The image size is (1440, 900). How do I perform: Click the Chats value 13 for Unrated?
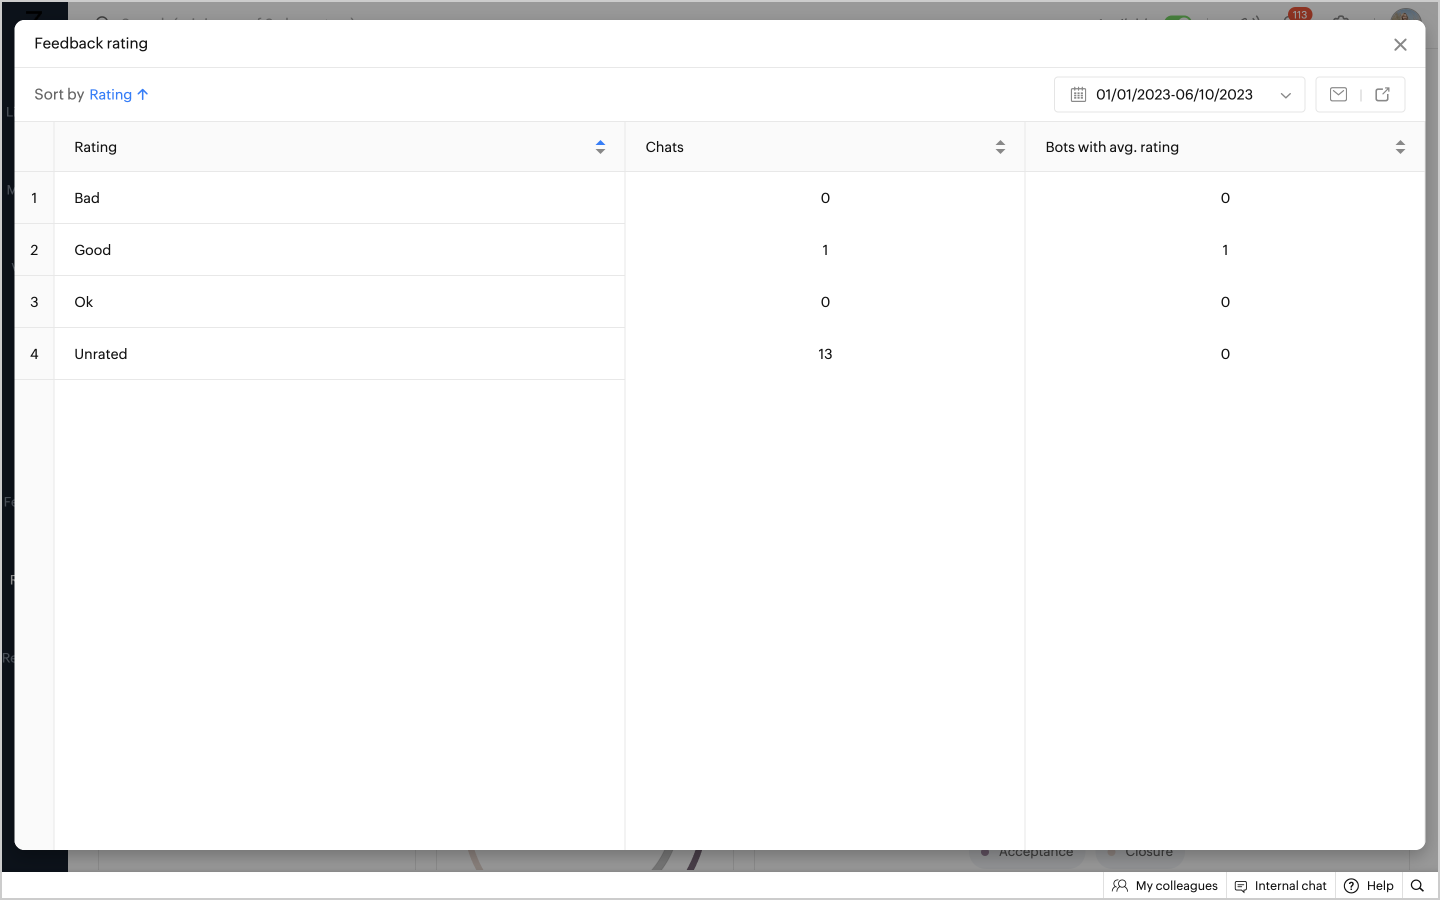[x=825, y=354]
